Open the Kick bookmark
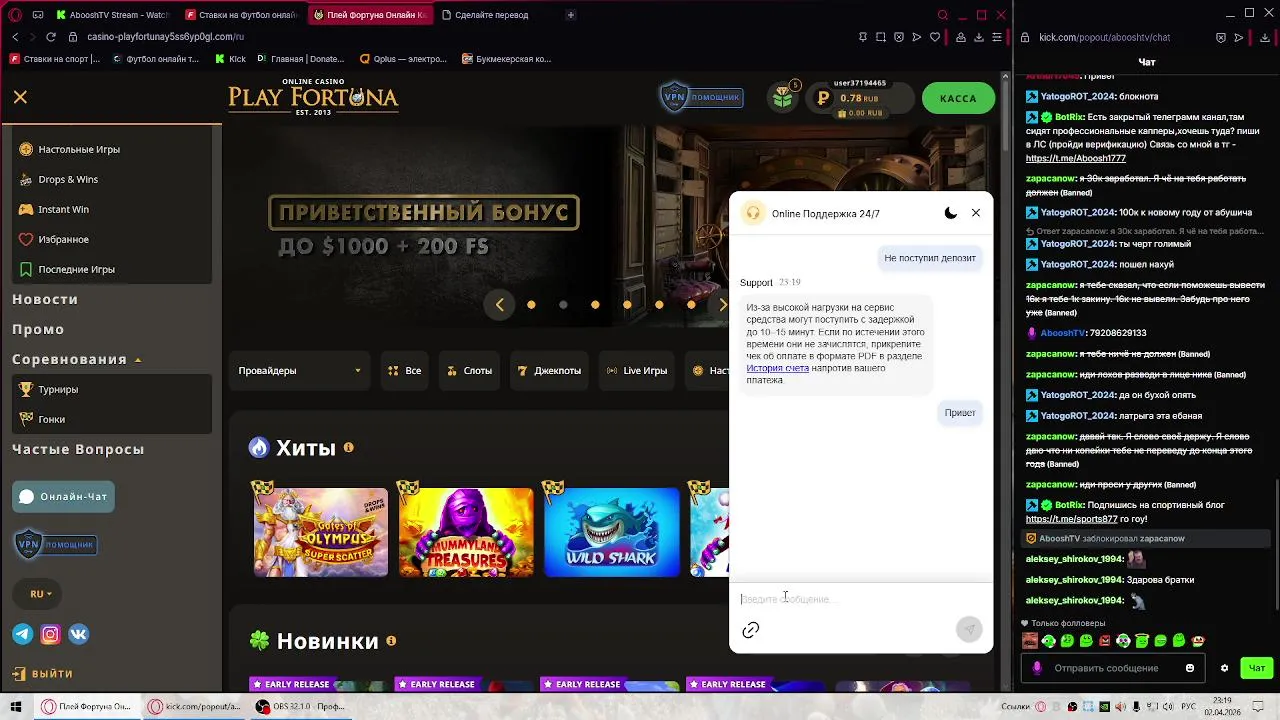This screenshot has height=720, width=1280. pyautogui.click(x=230, y=59)
